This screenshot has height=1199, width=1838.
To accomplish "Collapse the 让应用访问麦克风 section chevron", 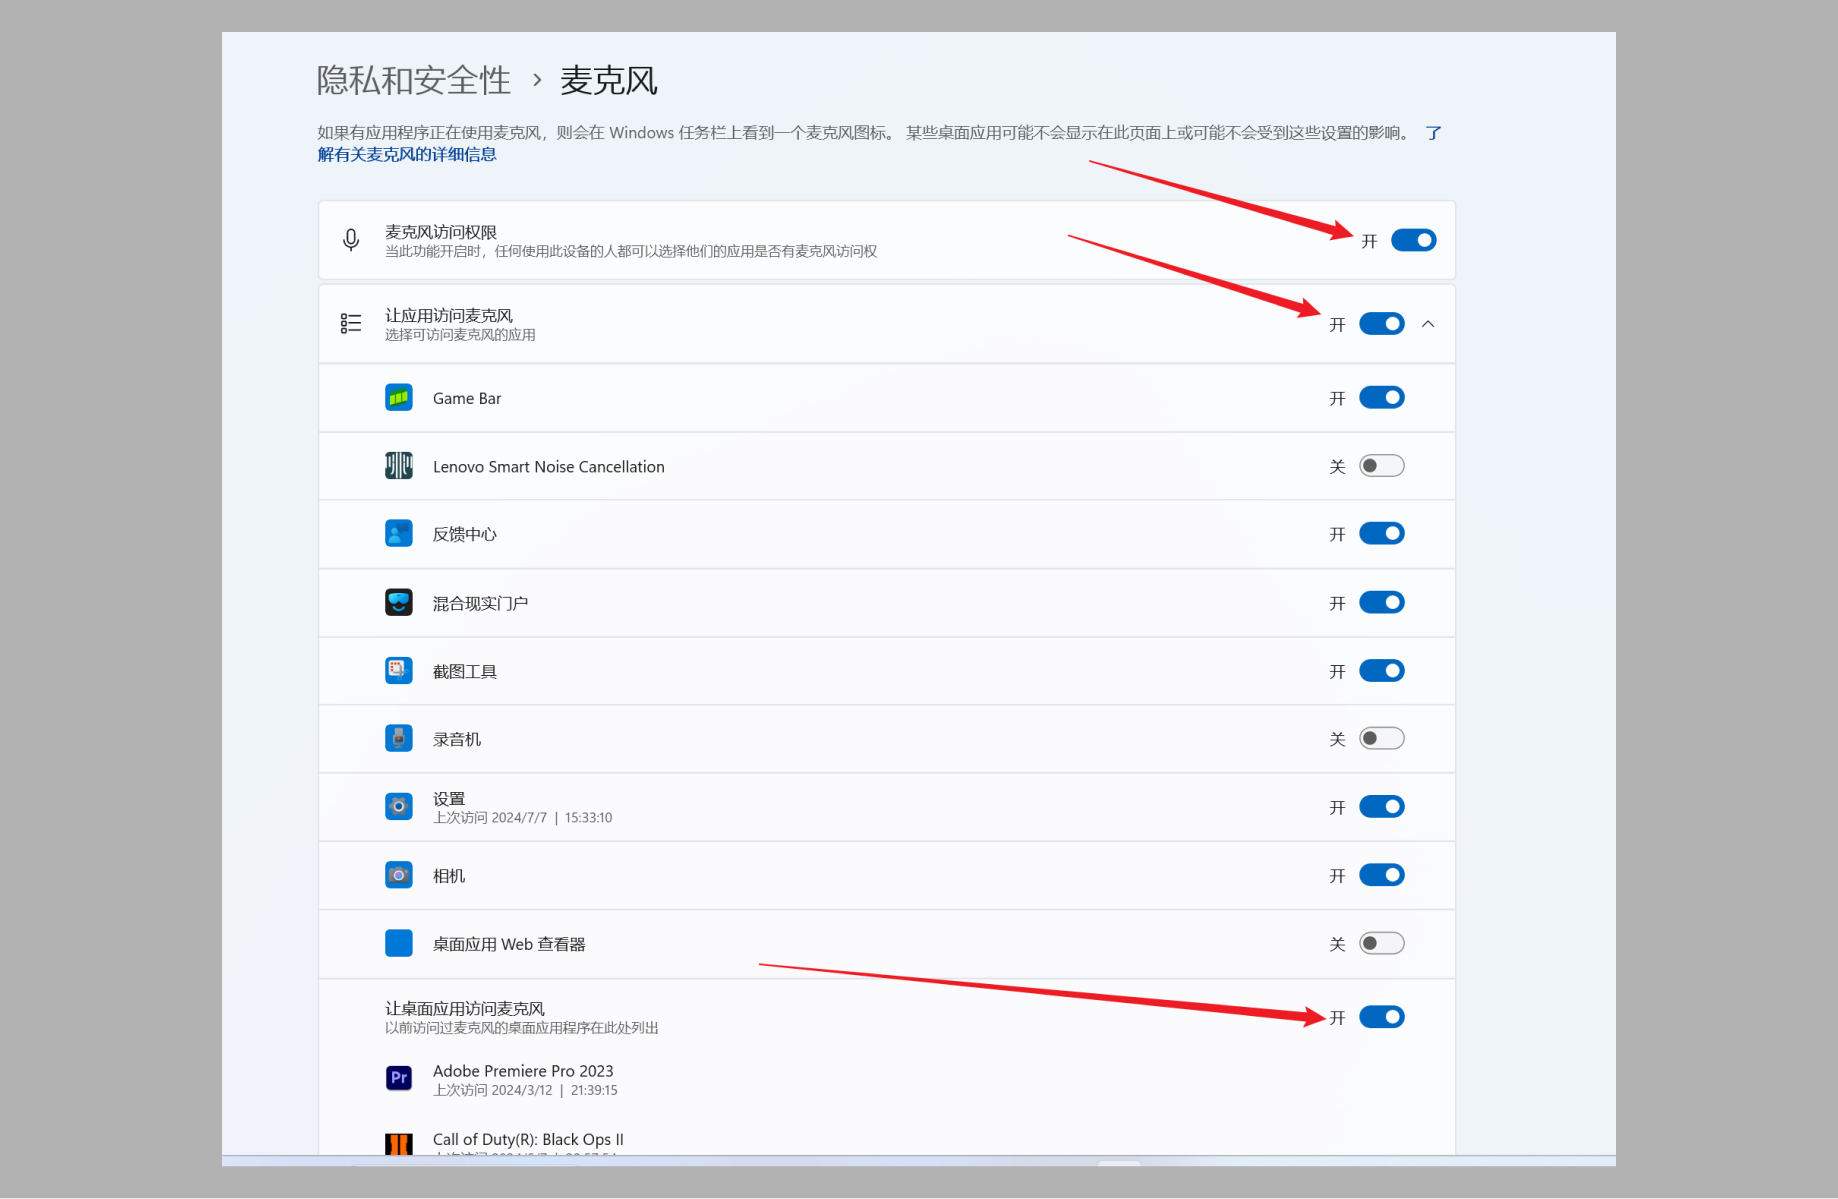I will tap(1428, 324).
